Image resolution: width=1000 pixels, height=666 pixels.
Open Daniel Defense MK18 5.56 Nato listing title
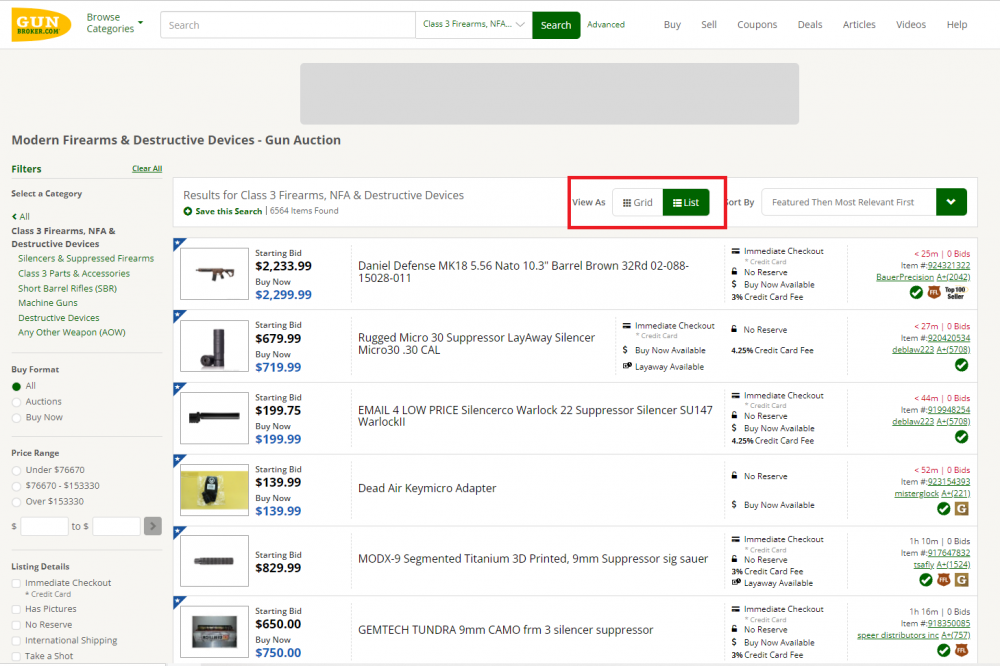[x=523, y=272]
